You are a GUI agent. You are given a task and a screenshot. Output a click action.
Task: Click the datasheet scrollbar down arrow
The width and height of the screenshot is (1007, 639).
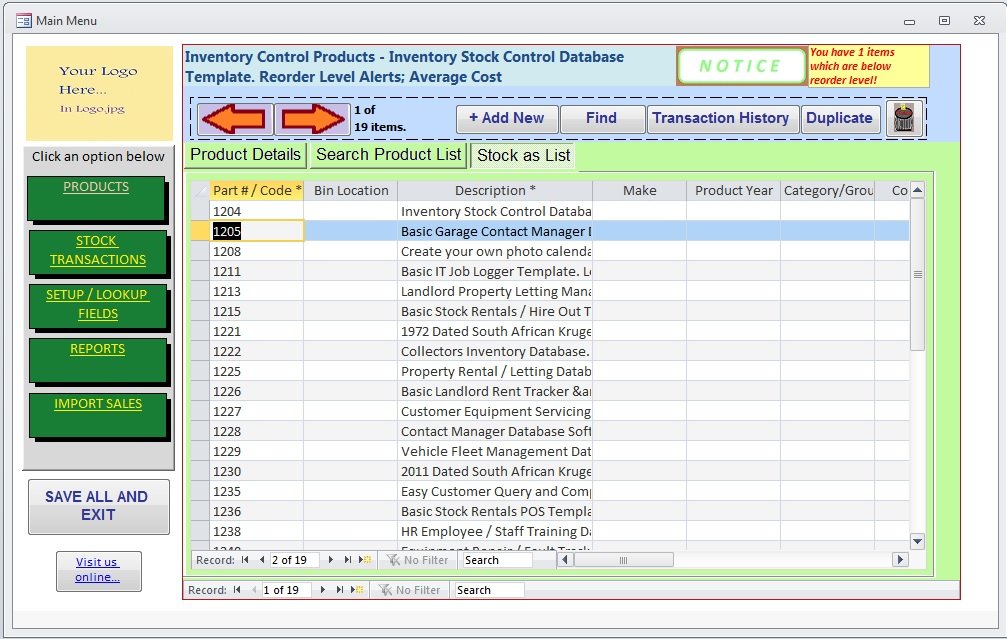pos(916,540)
